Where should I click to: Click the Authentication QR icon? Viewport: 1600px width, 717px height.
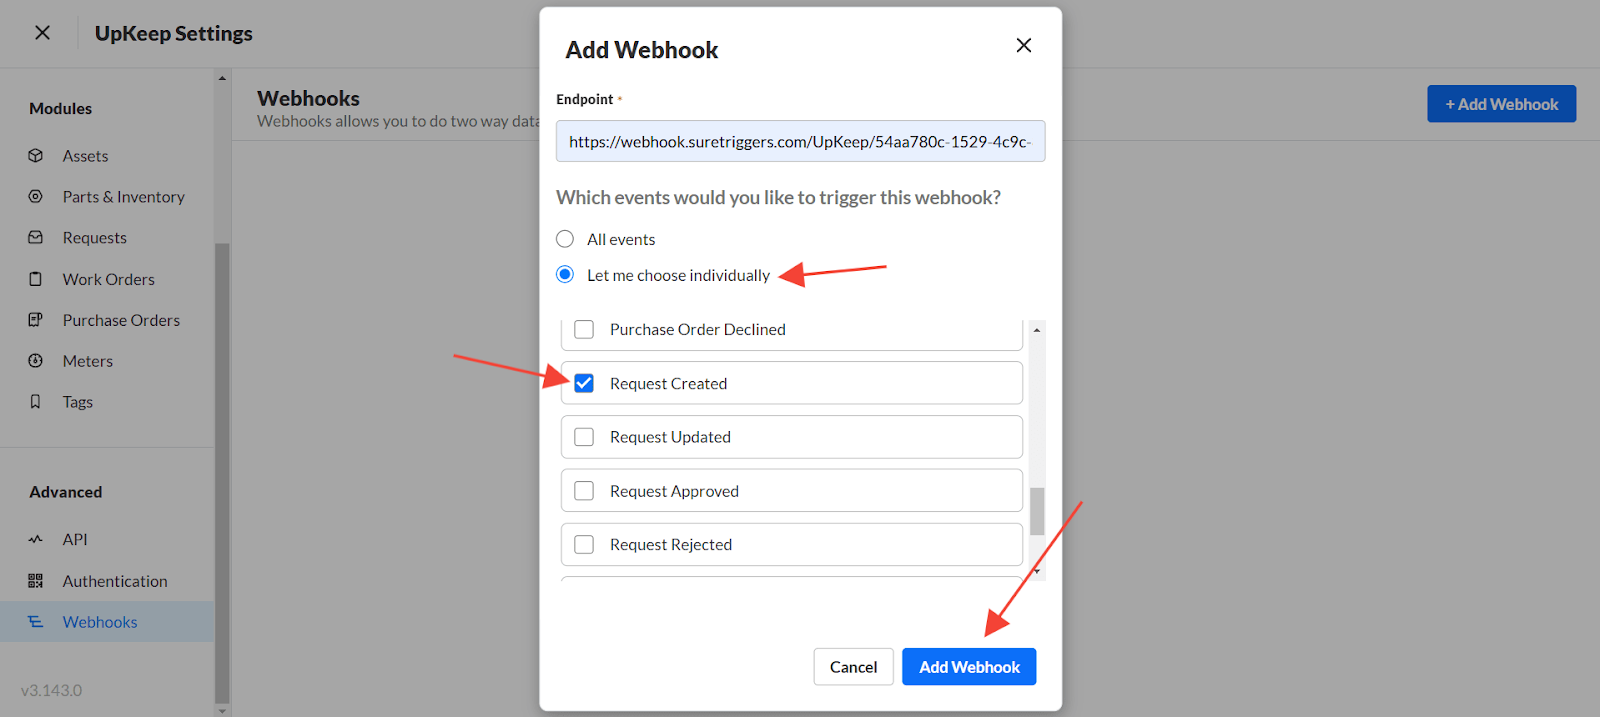[x=36, y=581]
